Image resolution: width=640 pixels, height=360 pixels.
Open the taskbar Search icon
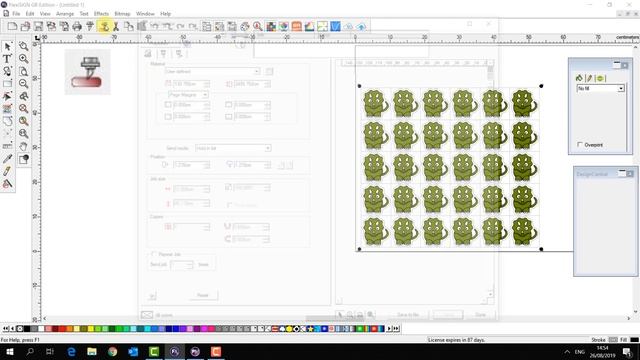30,351
